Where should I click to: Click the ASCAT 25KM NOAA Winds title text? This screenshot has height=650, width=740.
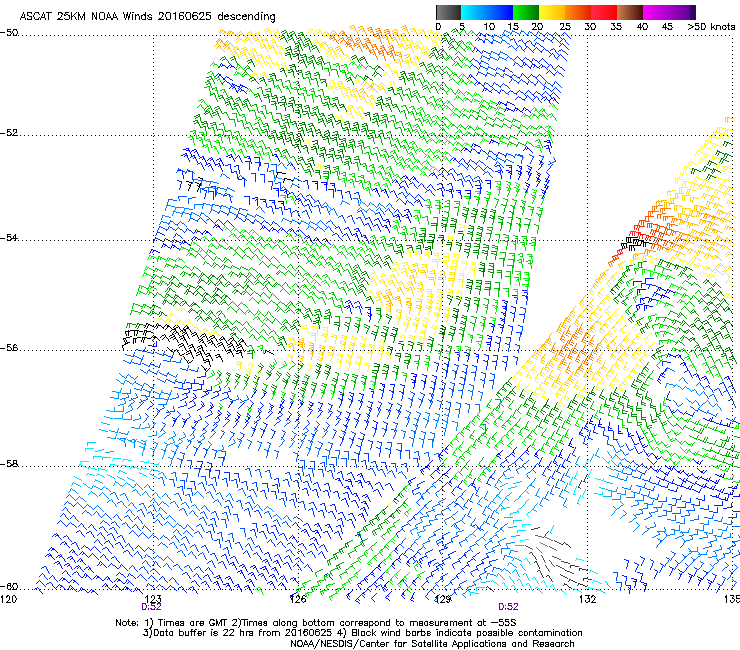point(147,16)
